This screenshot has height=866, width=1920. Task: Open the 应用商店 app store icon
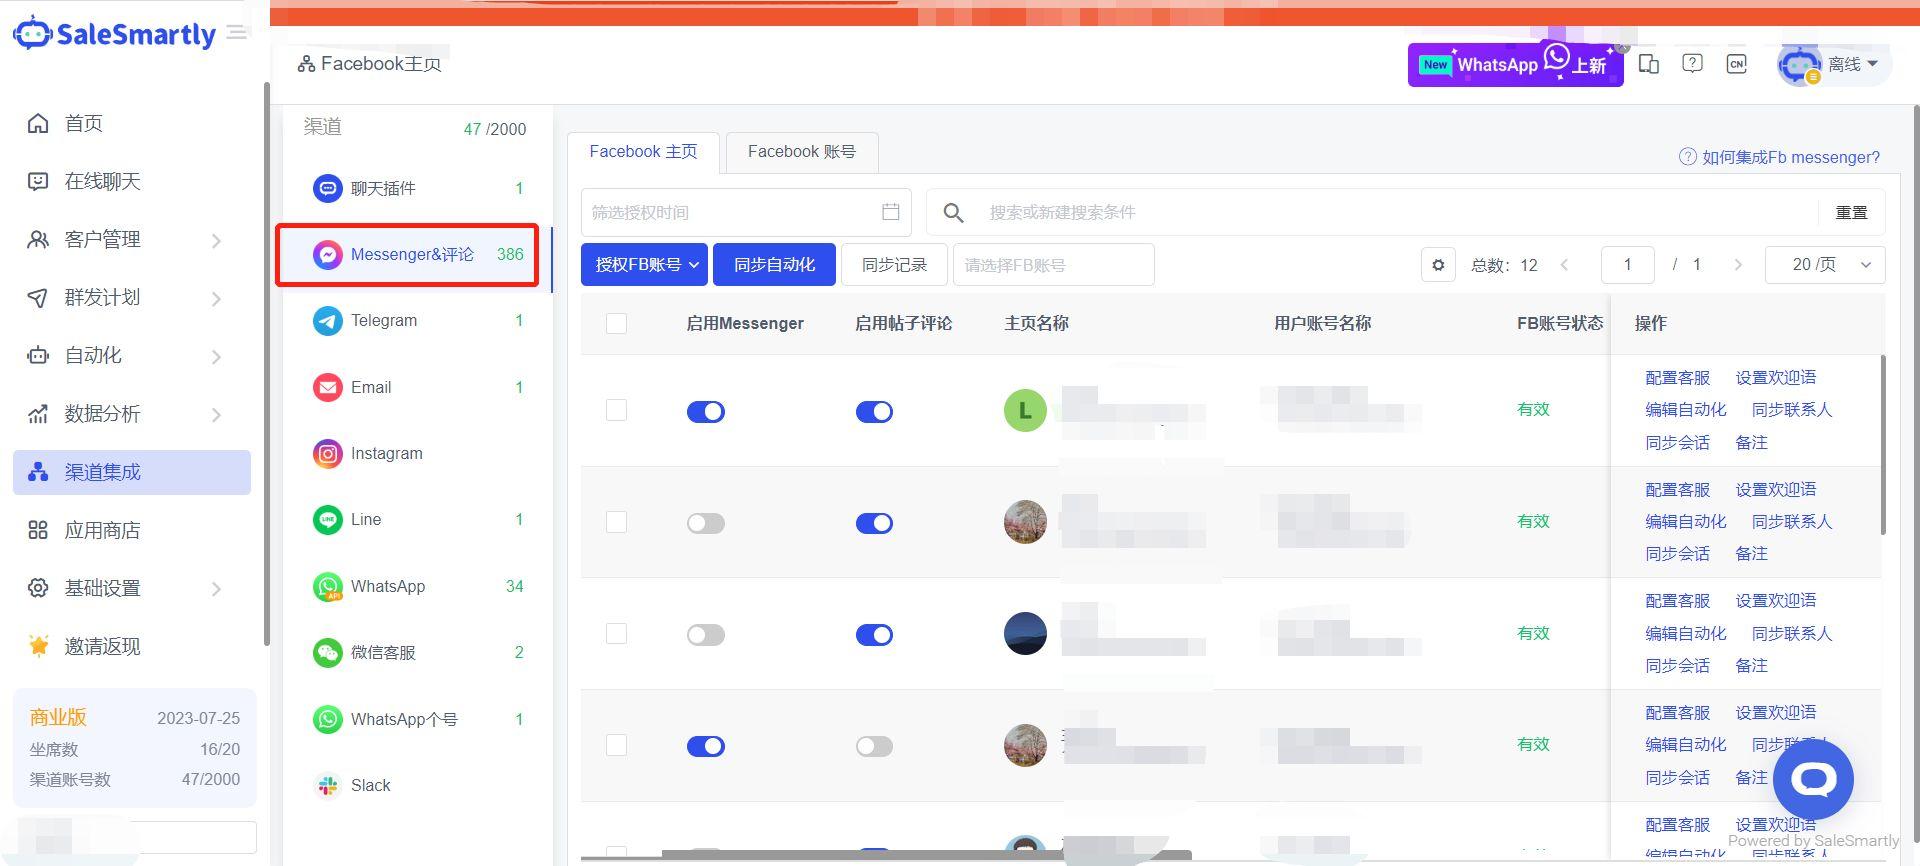pyautogui.click(x=38, y=530)
